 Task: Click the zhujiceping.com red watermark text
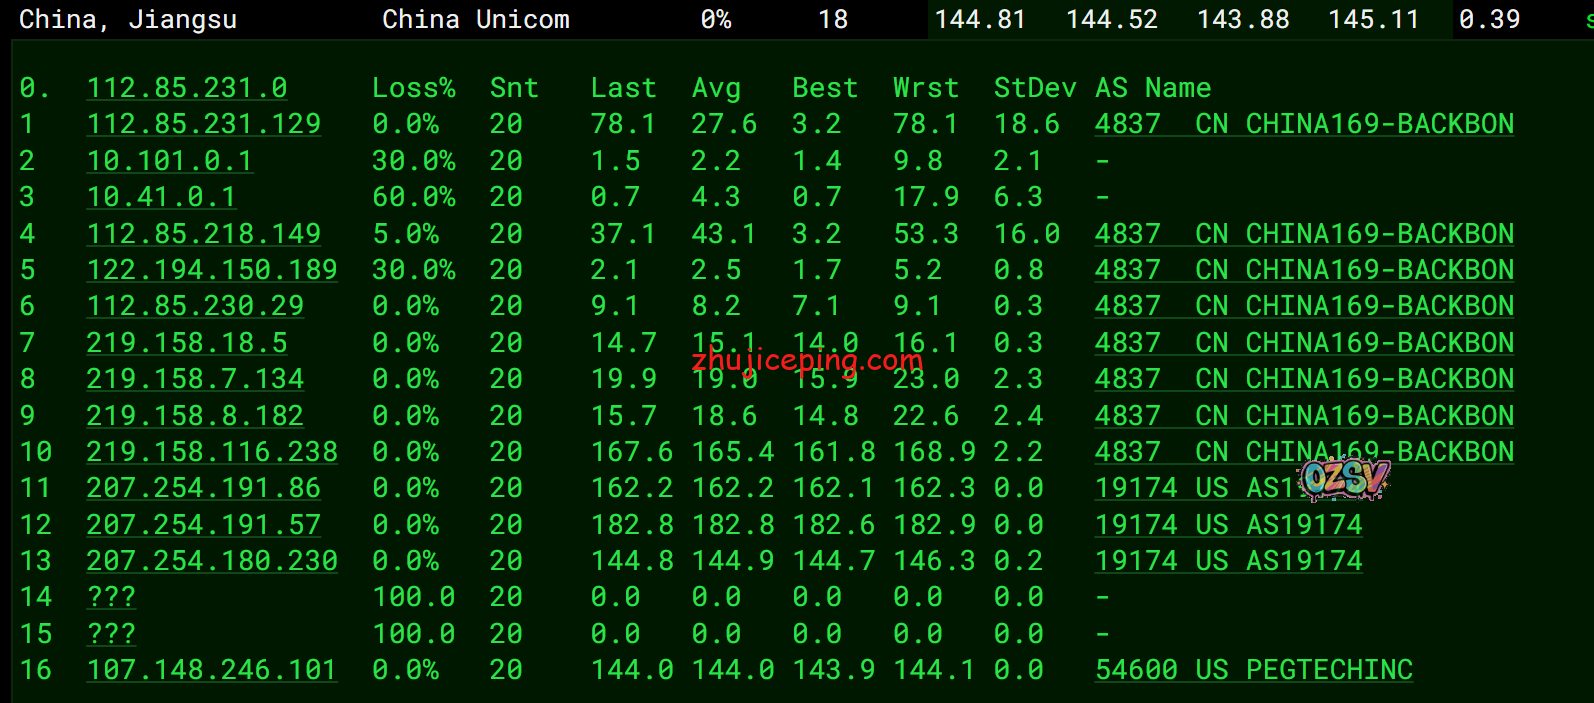tap(807, 359)
